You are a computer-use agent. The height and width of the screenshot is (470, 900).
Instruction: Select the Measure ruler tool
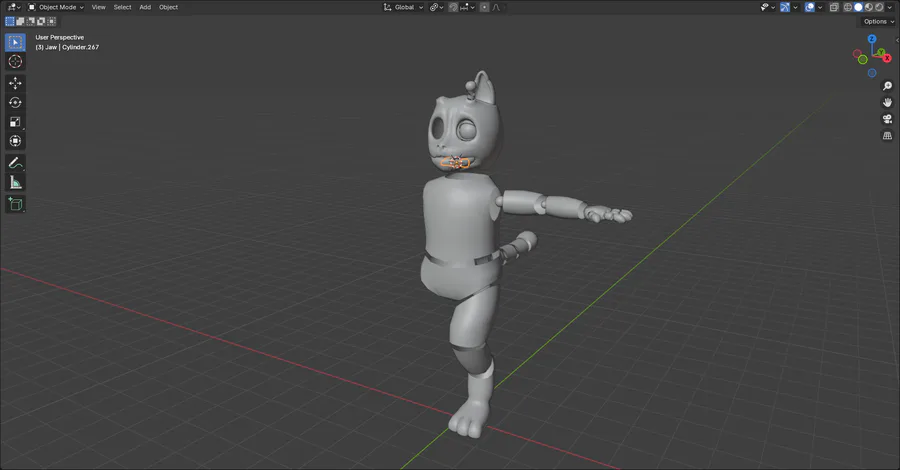tap(15, 182)
